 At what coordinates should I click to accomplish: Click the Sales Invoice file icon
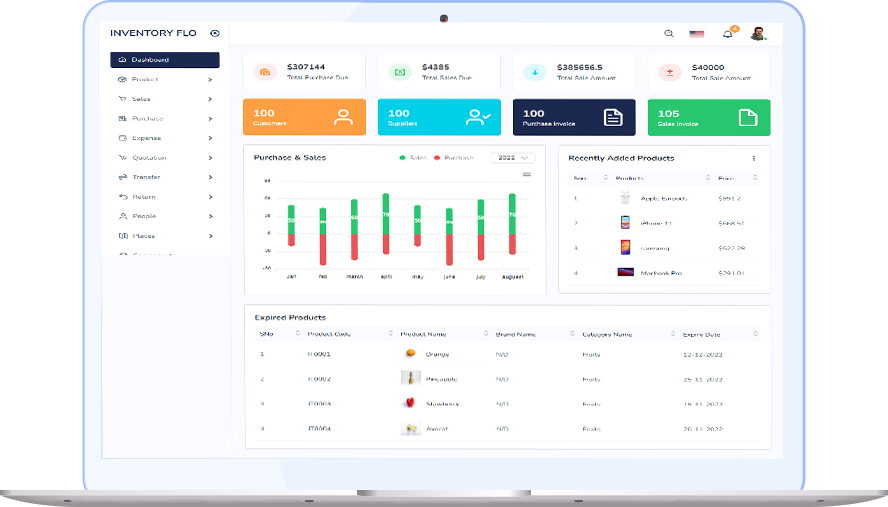[748, 117]
